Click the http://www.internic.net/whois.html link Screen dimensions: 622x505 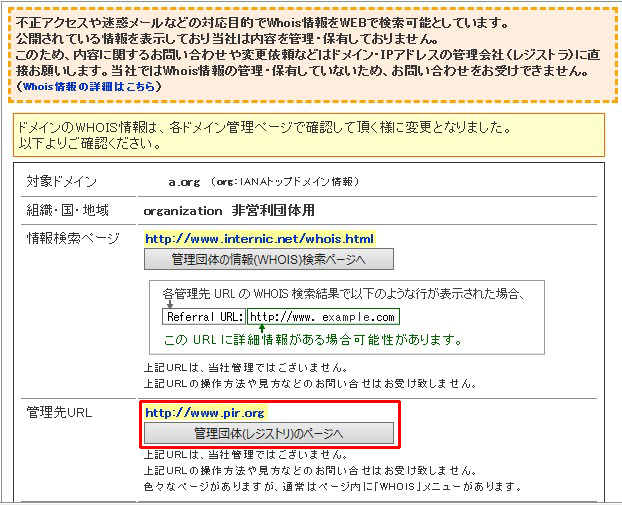point(259,239)
